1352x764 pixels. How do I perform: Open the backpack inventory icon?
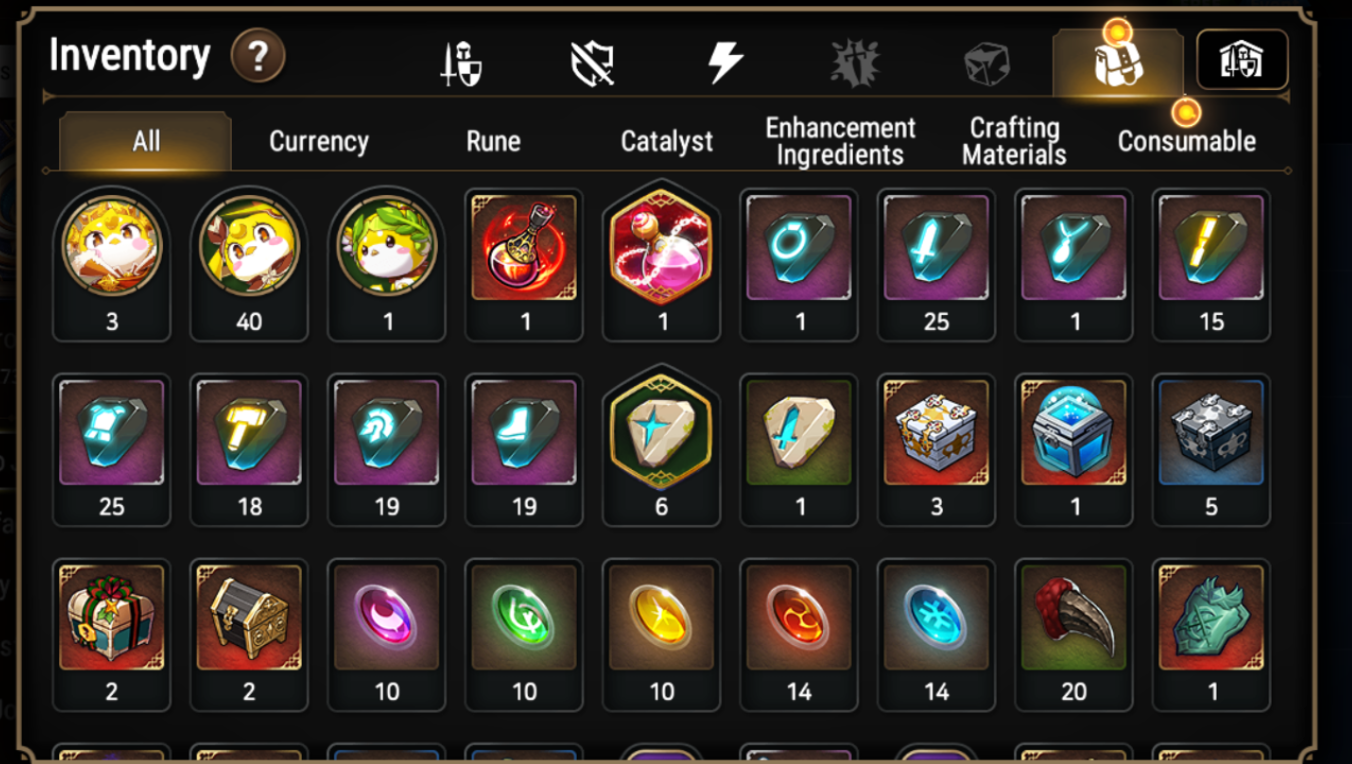click(1118, 63)
